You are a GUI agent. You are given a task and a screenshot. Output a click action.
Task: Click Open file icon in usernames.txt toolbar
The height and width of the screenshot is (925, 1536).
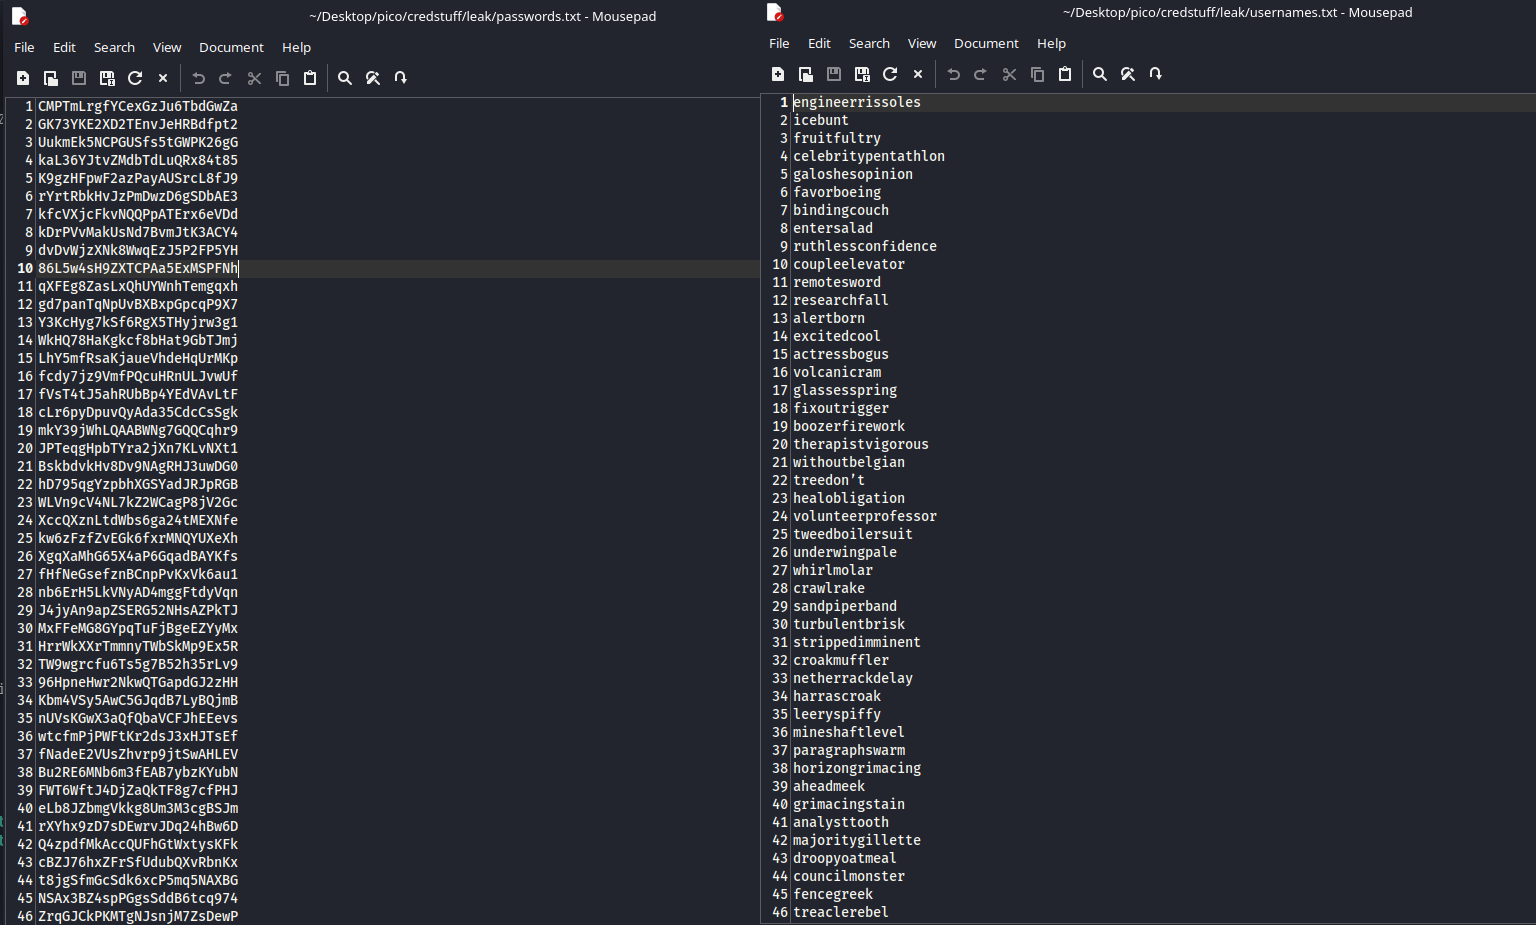point(806,74)
